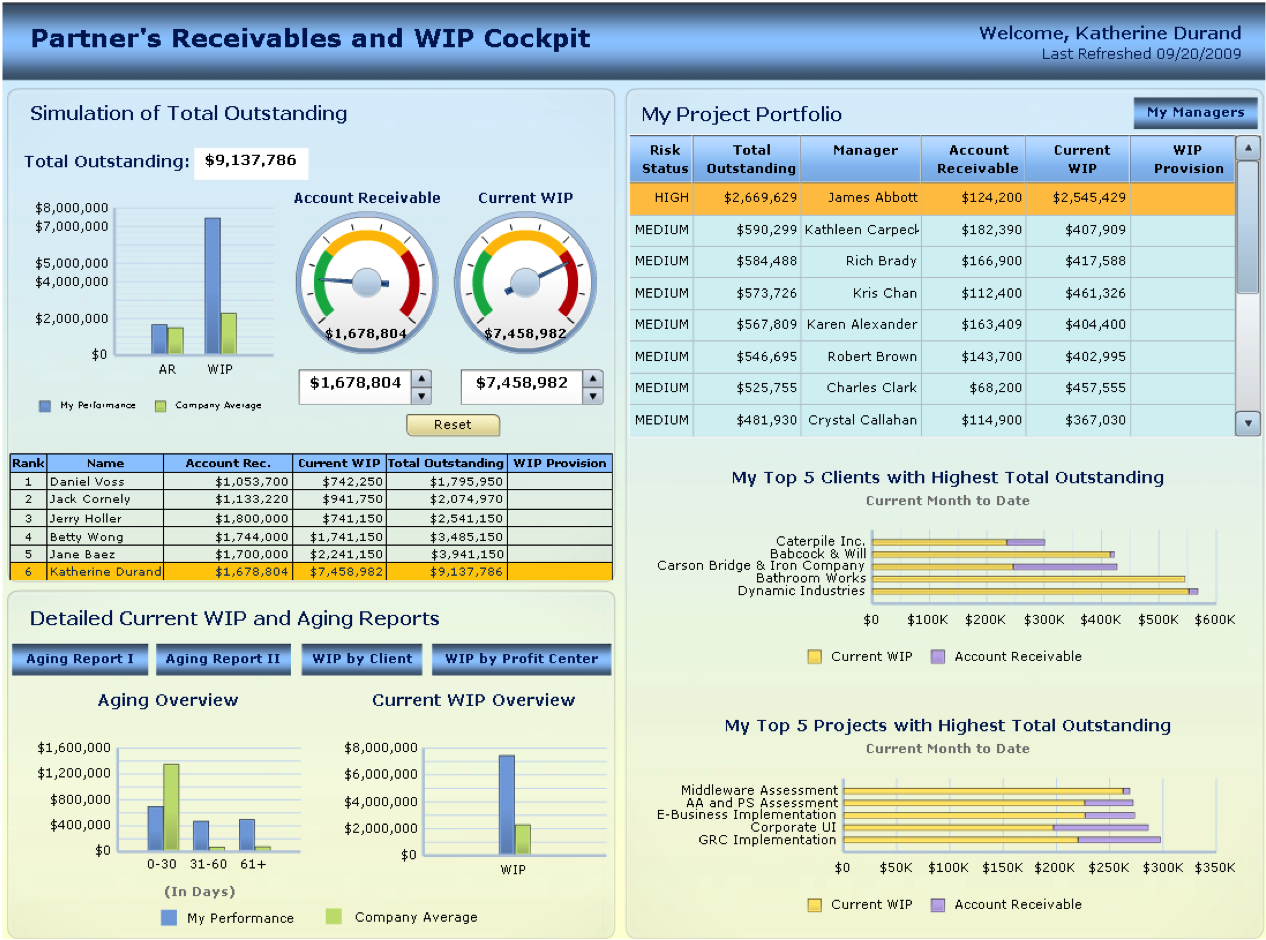The image size is (1266, 940).
Task: Decrease the Current WIP stepper value
Action: click(593, 396)
